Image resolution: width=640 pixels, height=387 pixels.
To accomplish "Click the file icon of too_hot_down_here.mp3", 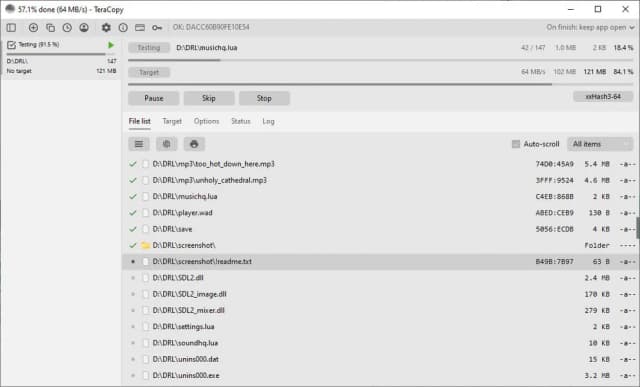I will pyautogui.click(x=145, y=164).
